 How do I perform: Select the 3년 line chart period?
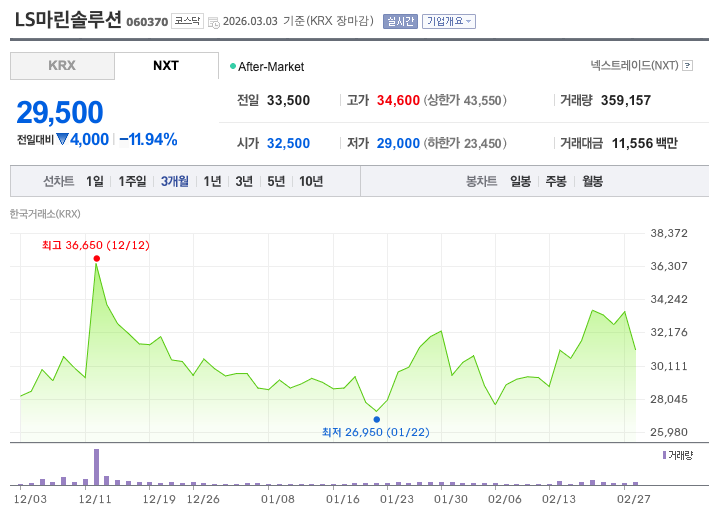coord(244,181)
